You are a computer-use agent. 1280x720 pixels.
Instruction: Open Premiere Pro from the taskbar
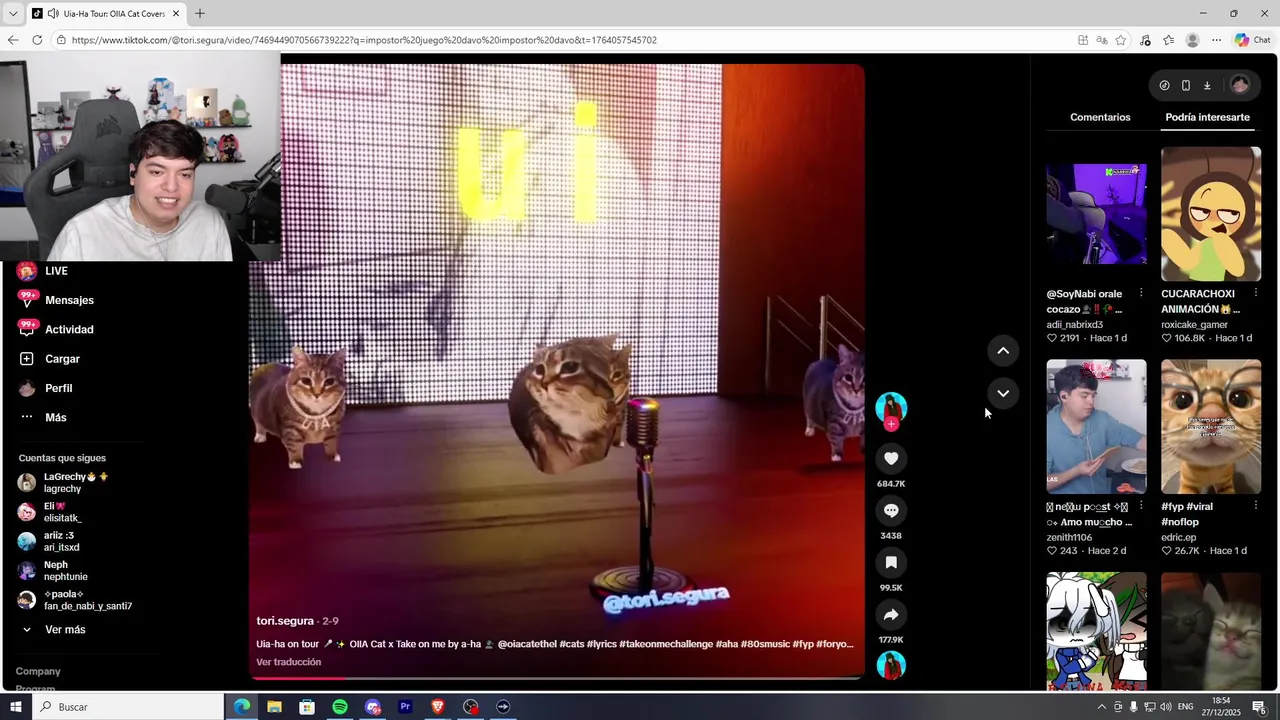coord(405,707)
